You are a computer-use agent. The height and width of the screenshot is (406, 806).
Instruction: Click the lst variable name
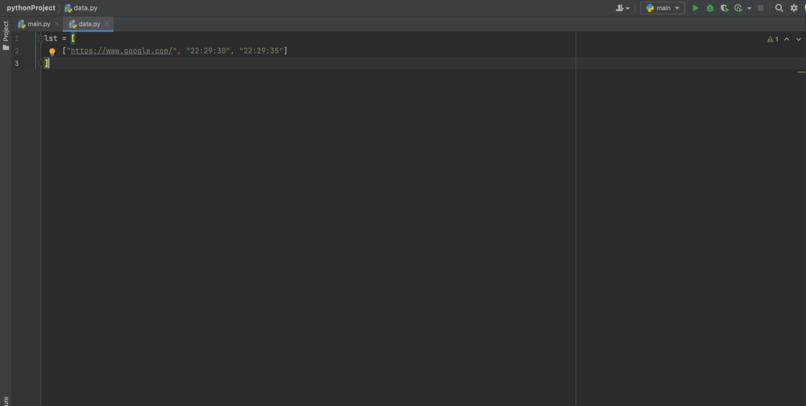pos(51,39)
